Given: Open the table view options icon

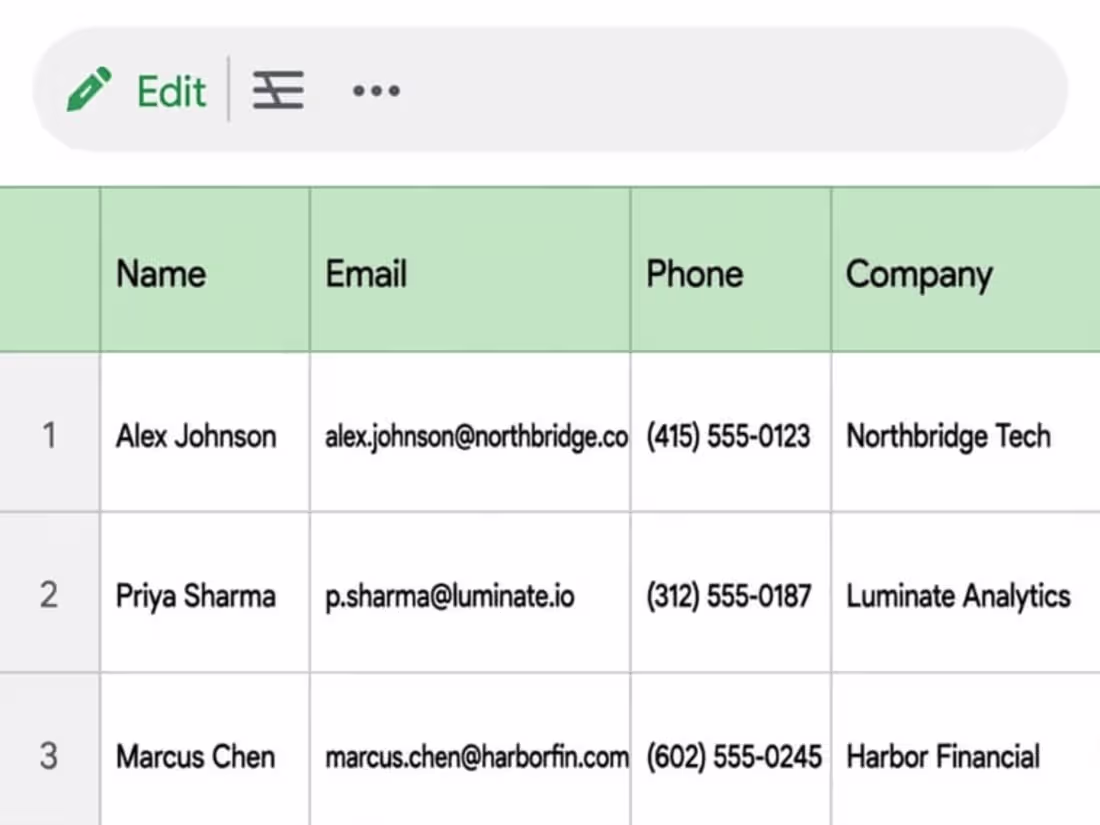Looking at the screenshot, I should [279, 90].
